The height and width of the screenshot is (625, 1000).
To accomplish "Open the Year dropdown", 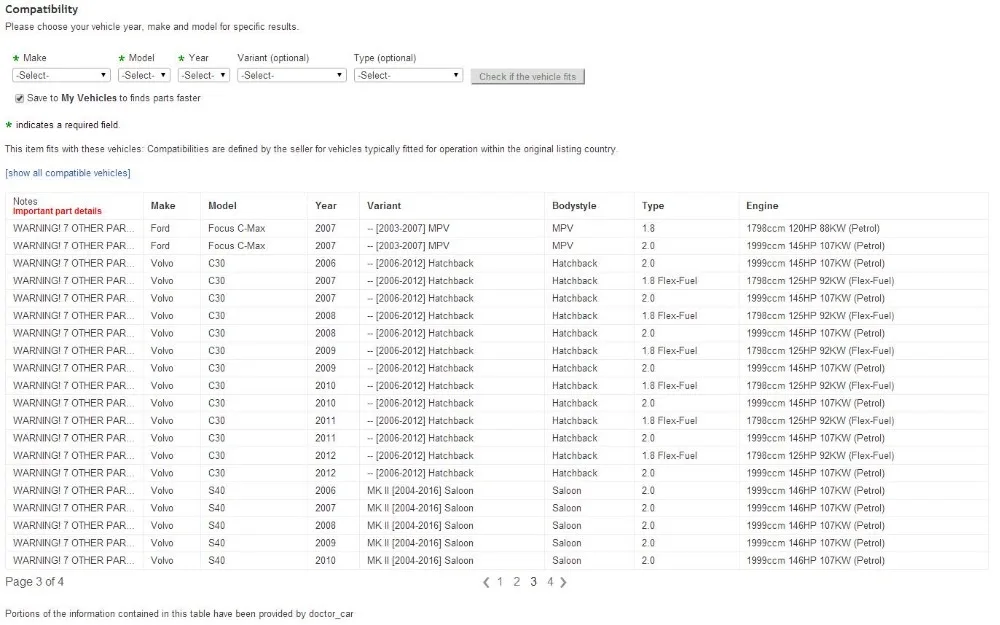I will point(203,75).
